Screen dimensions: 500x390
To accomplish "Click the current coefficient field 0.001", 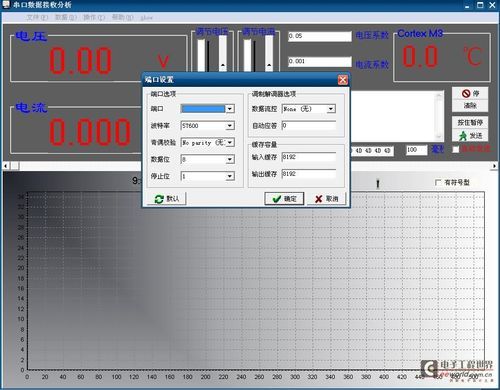I will 320,62.
